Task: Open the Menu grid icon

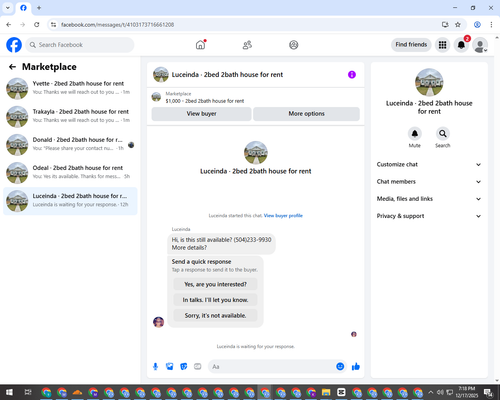Action: click(442, 45)
